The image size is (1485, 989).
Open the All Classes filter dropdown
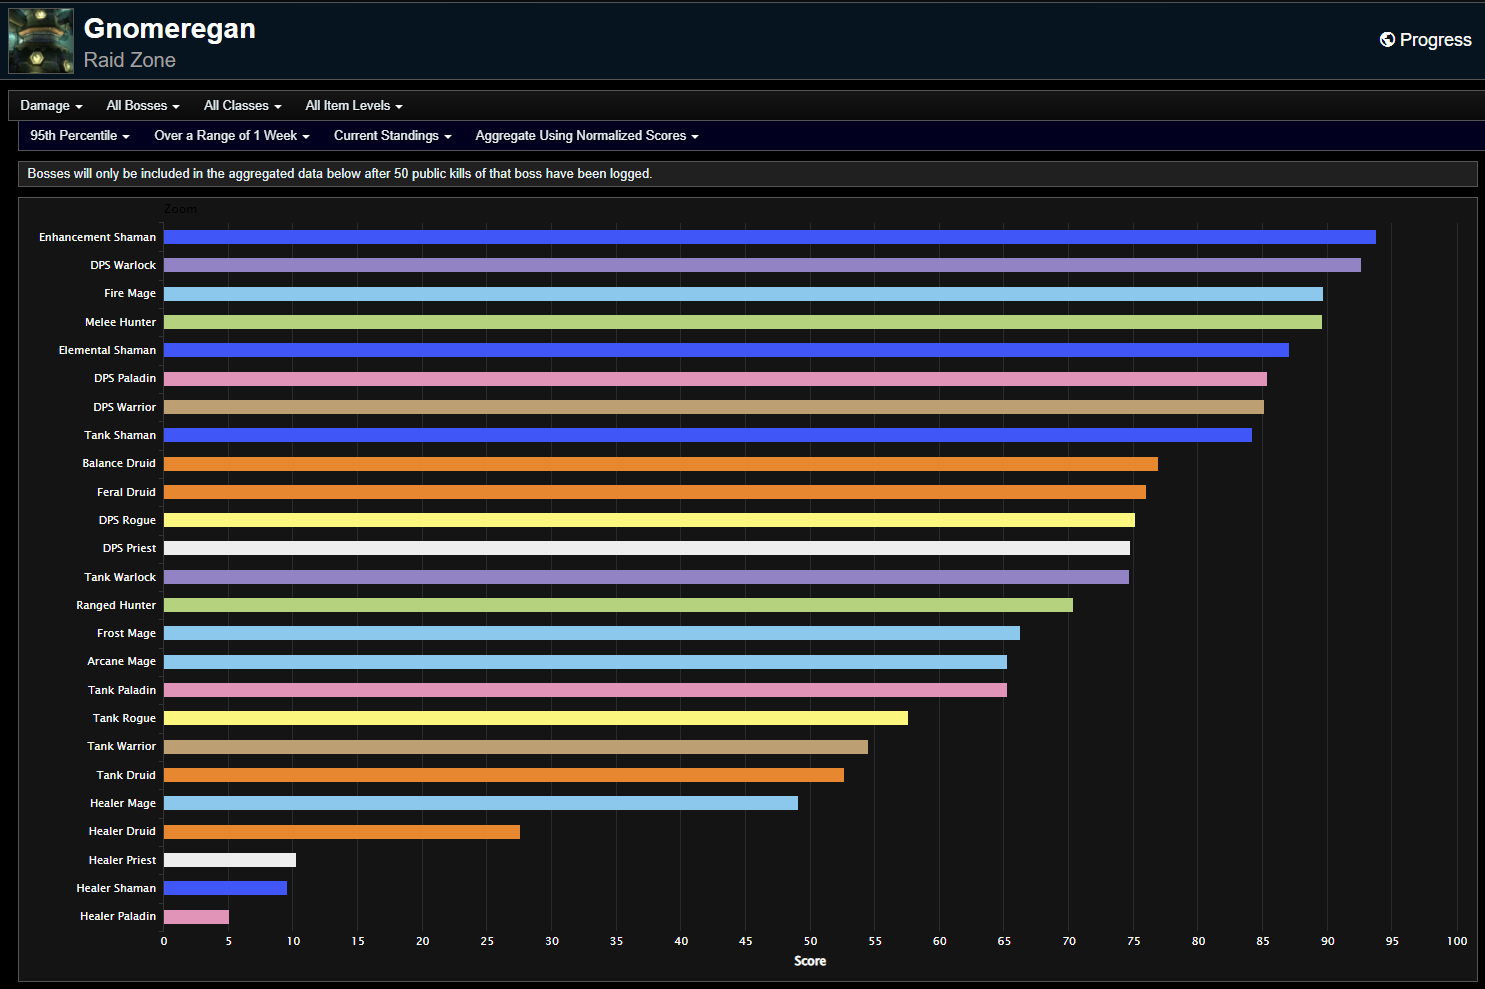[x=242, y=106]
